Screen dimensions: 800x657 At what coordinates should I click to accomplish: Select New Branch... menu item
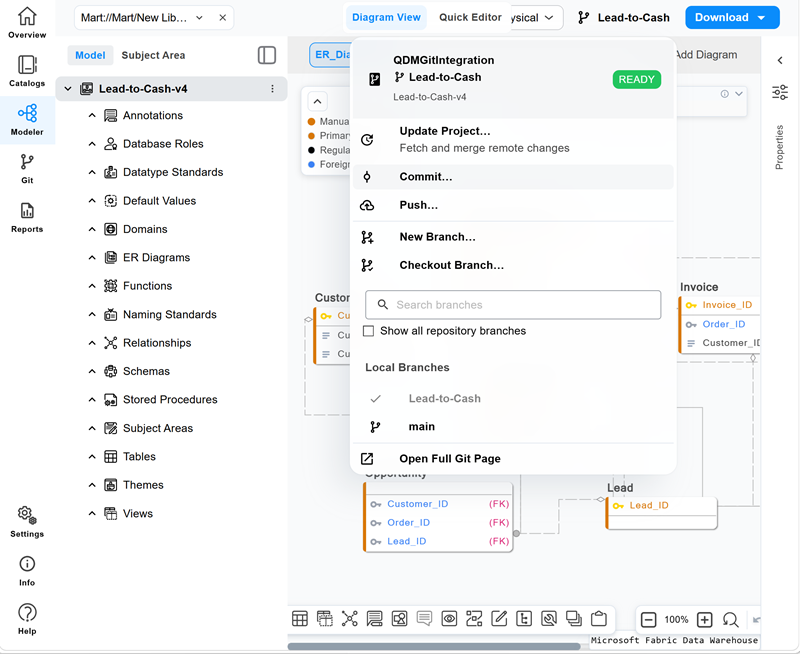[x=513, y=237]
